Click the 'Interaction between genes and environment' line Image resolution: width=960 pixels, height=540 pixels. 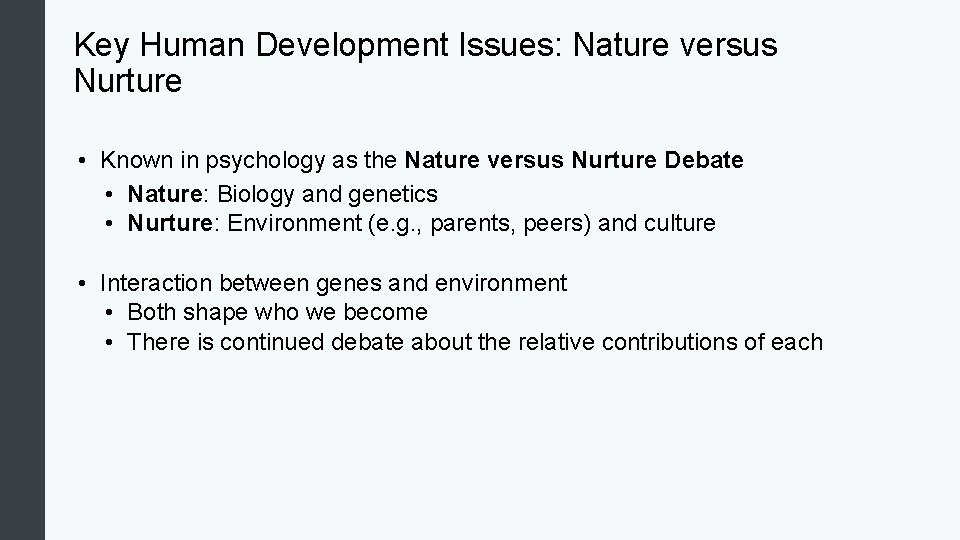(x=333, y=284)
